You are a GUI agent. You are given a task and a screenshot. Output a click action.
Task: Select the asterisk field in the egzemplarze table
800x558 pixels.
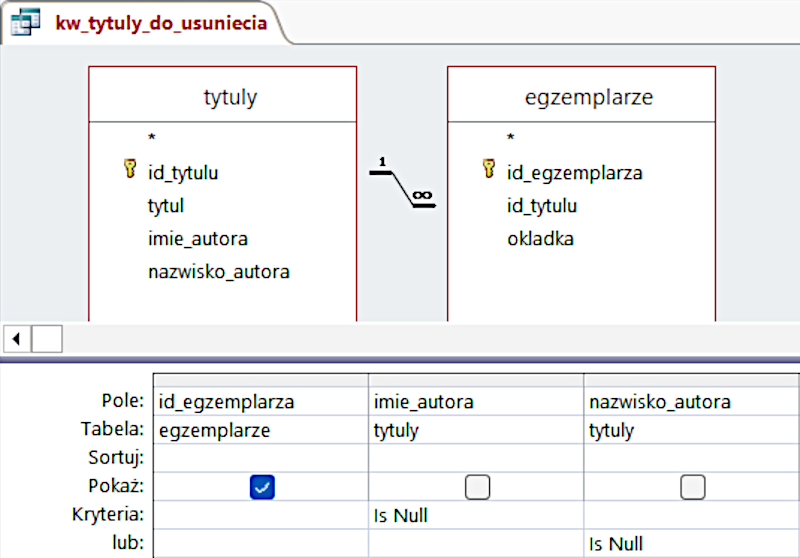pos(511,138)
